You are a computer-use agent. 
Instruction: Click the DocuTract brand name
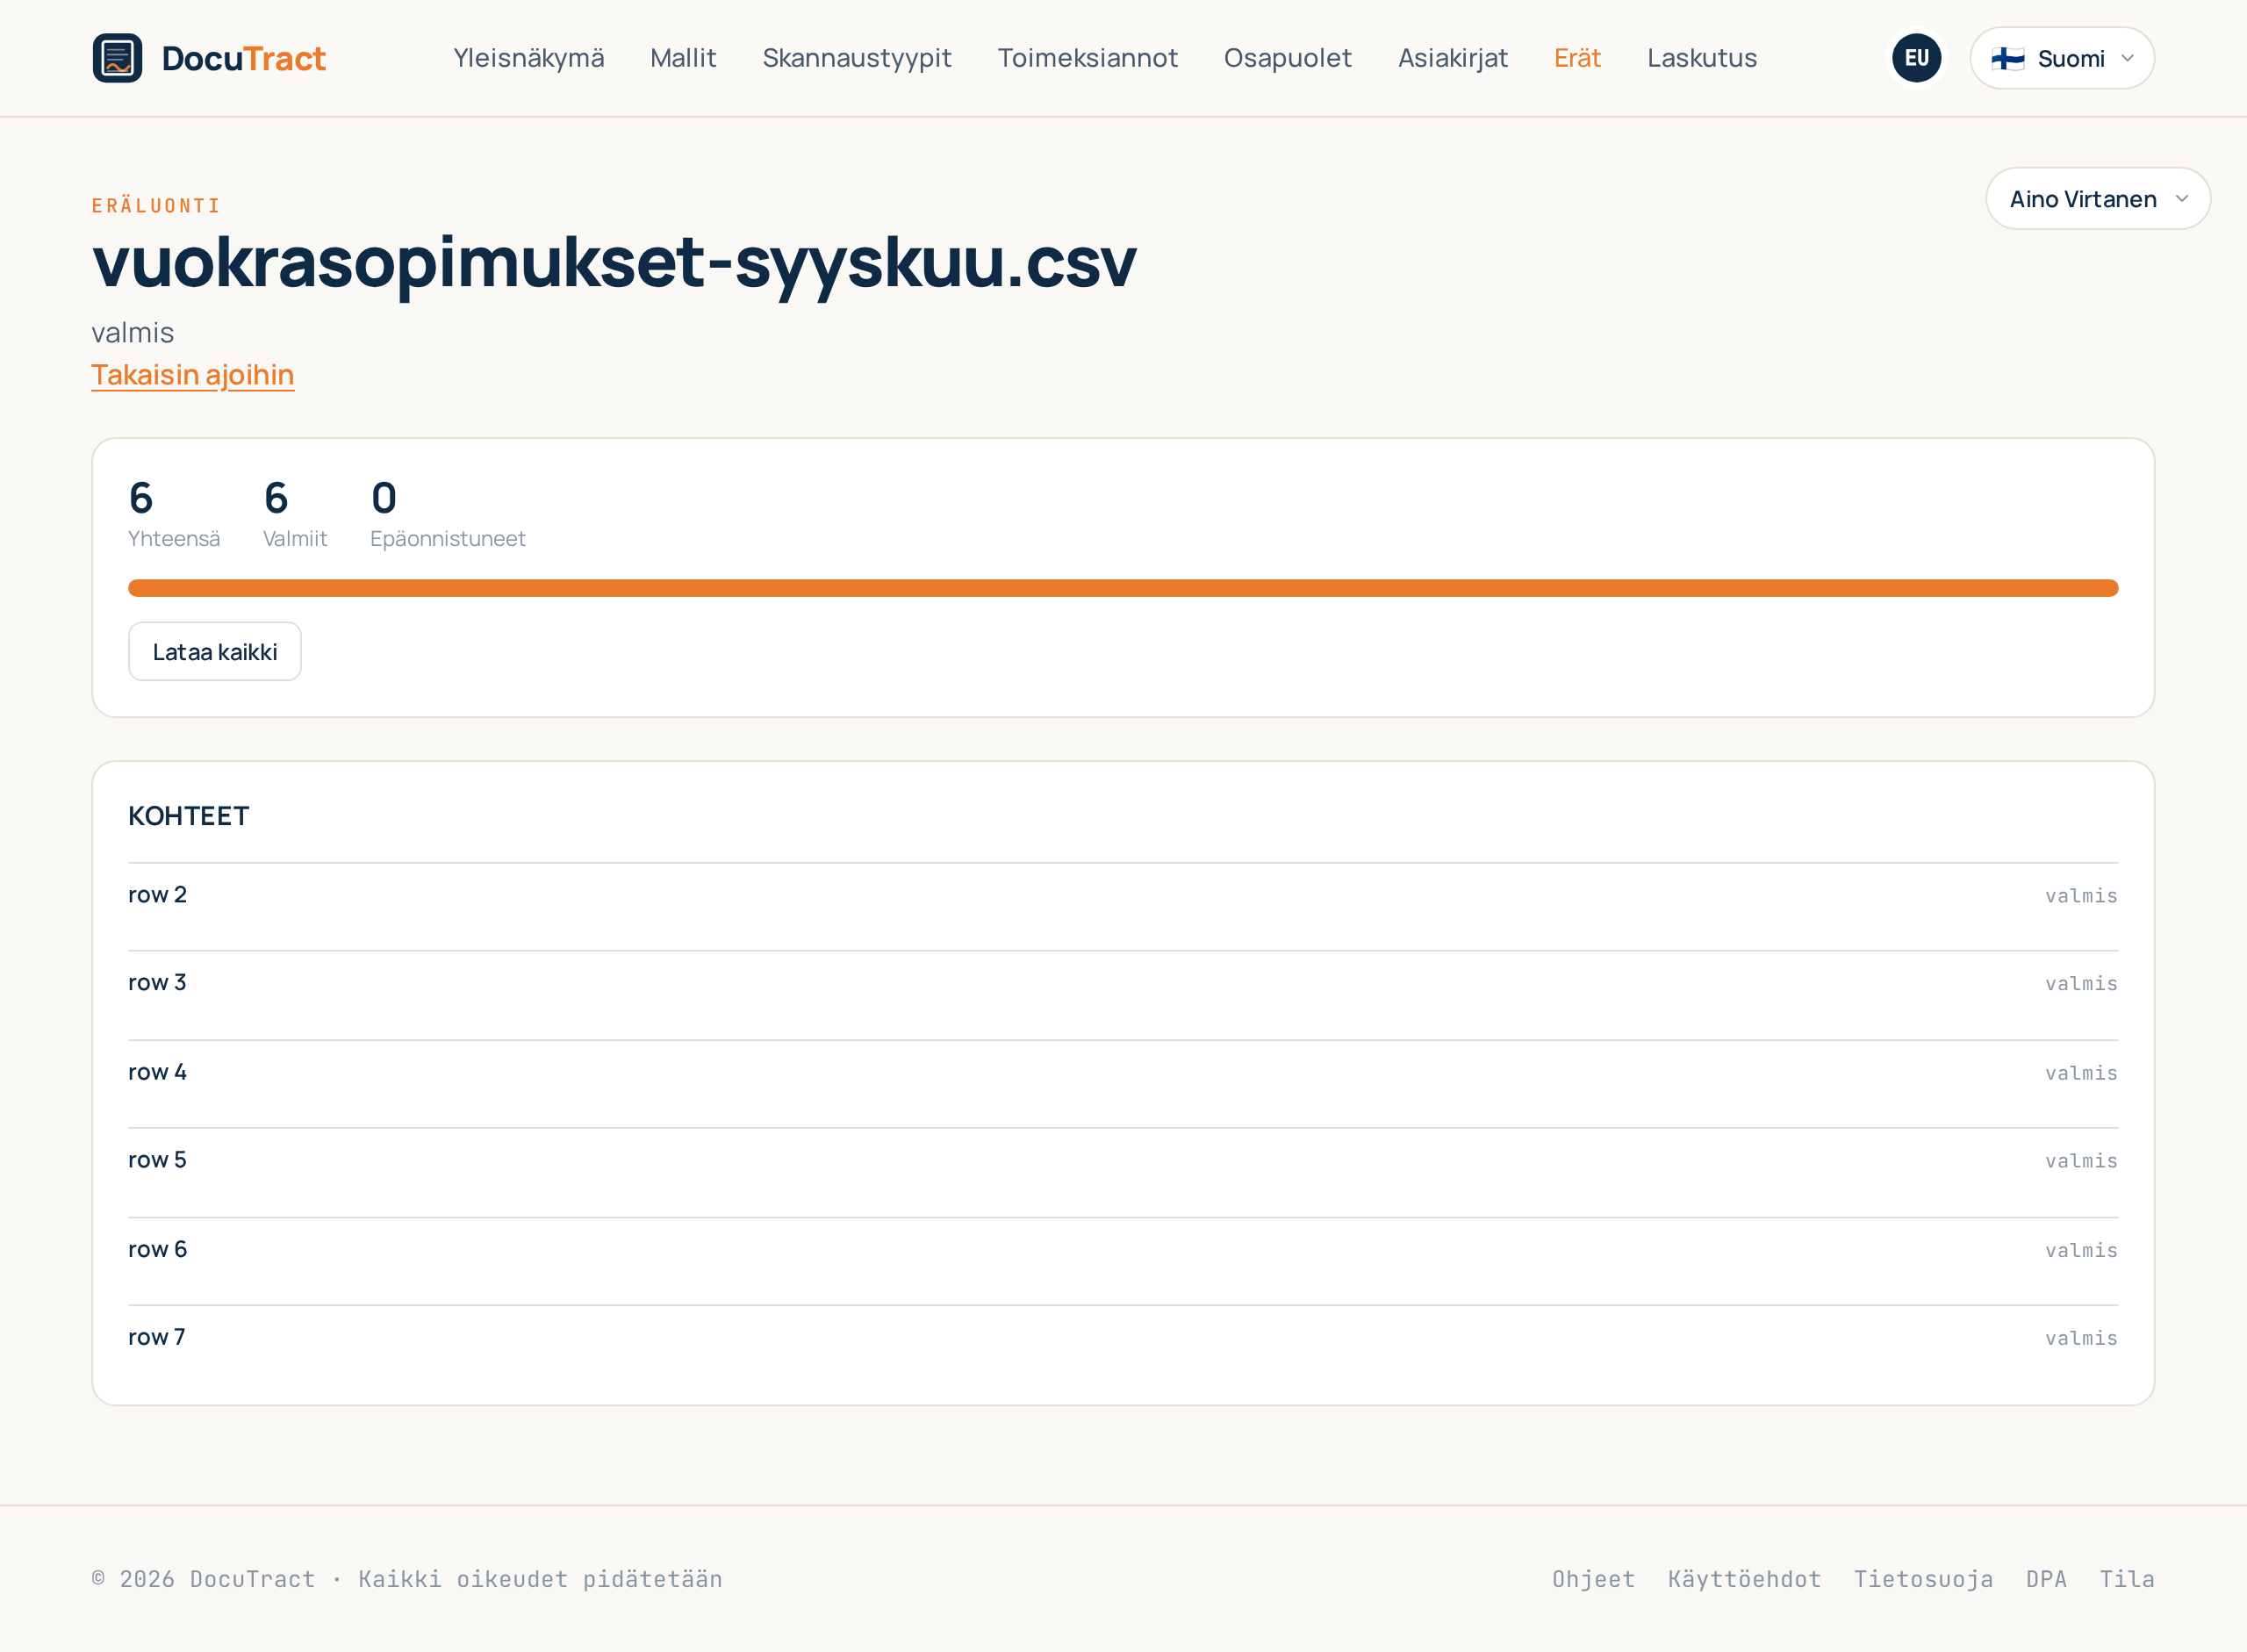coord(243,58)
